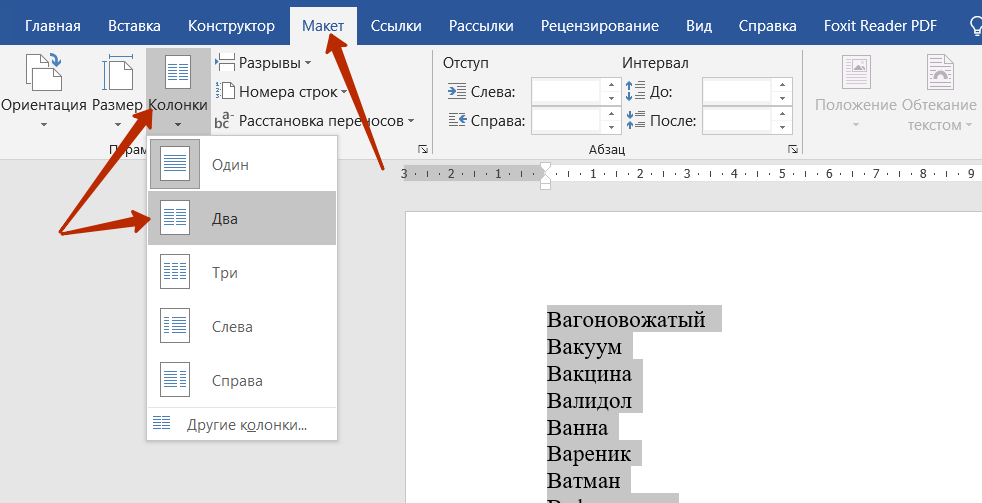This screenshot has width=982, height=503.
Task: Click the Обтекание текстом wrap button
Action: coord(939,92)
